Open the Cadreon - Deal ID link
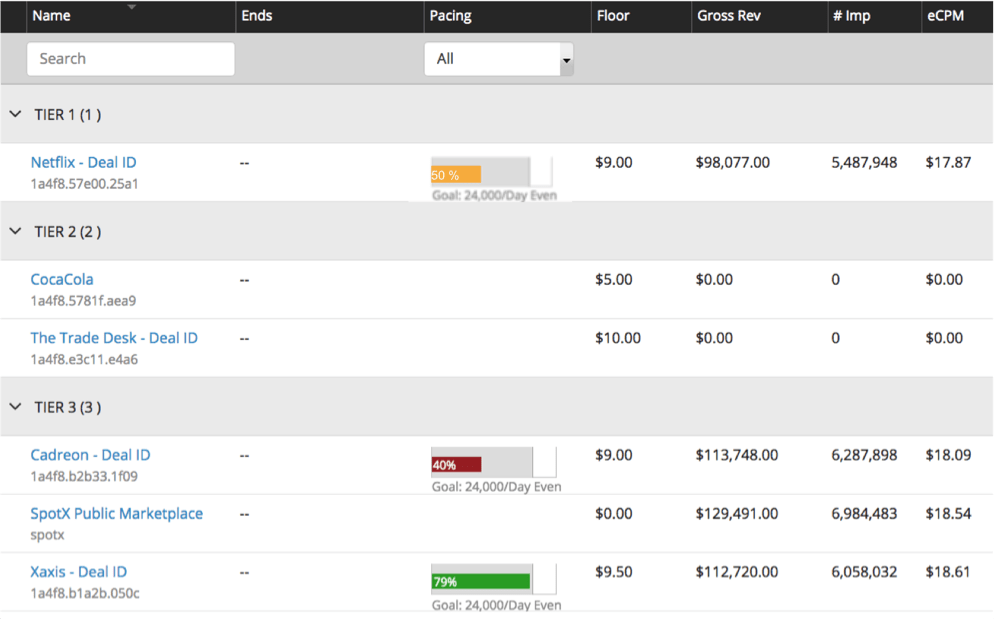 coord(91,455)
